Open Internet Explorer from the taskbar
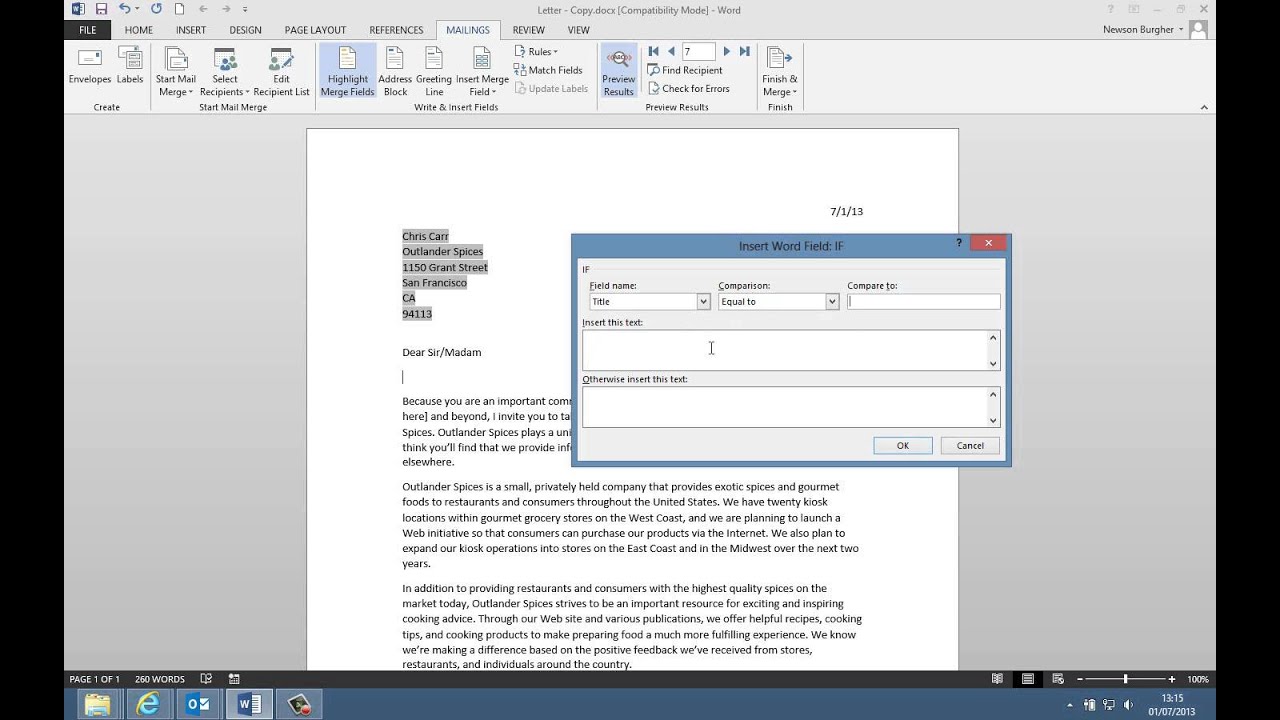 click(x=148, y=704)
